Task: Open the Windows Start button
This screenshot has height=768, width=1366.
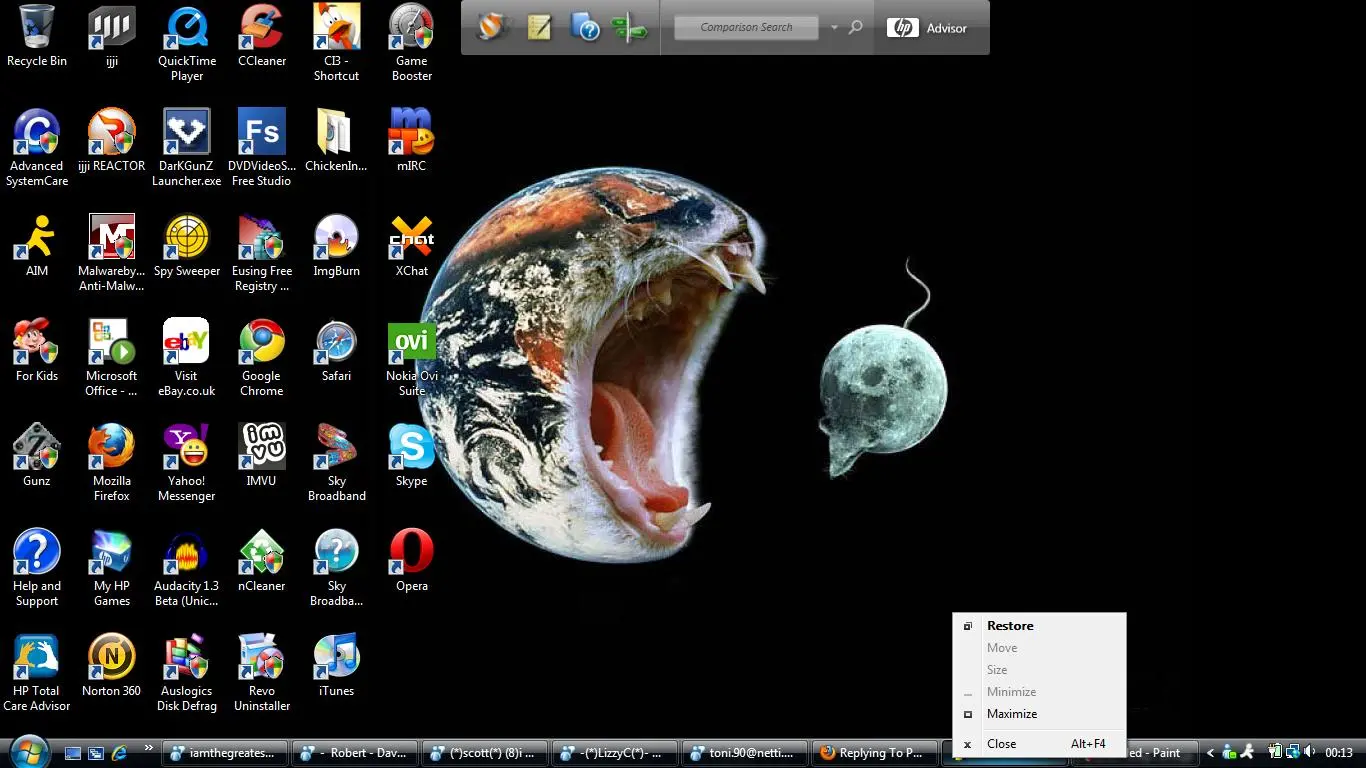Action: (x=28, y=751)
